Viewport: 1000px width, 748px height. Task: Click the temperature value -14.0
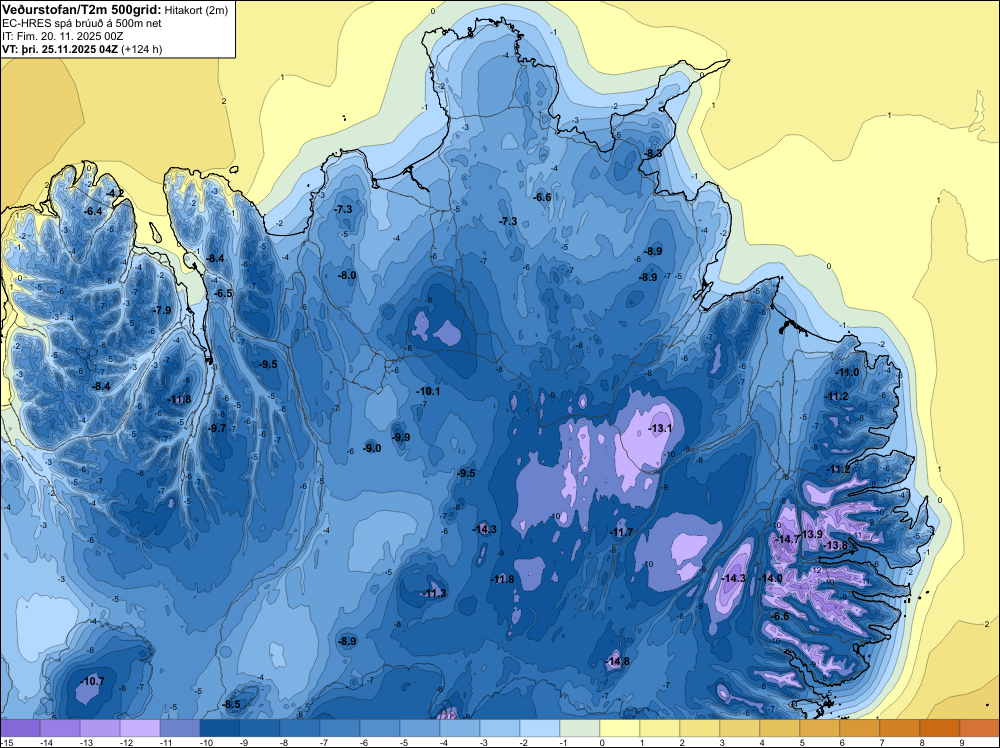coord(770,578)
